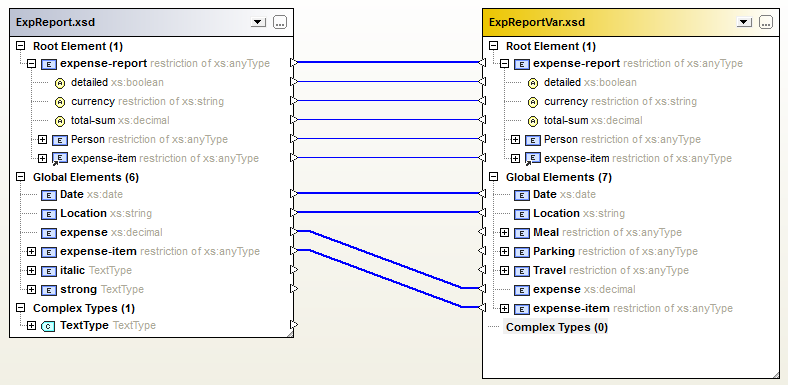Viewport: 788px width, 385px height.
Task: Expand global expense-item in ExpReportVar.xsd
Action: 504,308
